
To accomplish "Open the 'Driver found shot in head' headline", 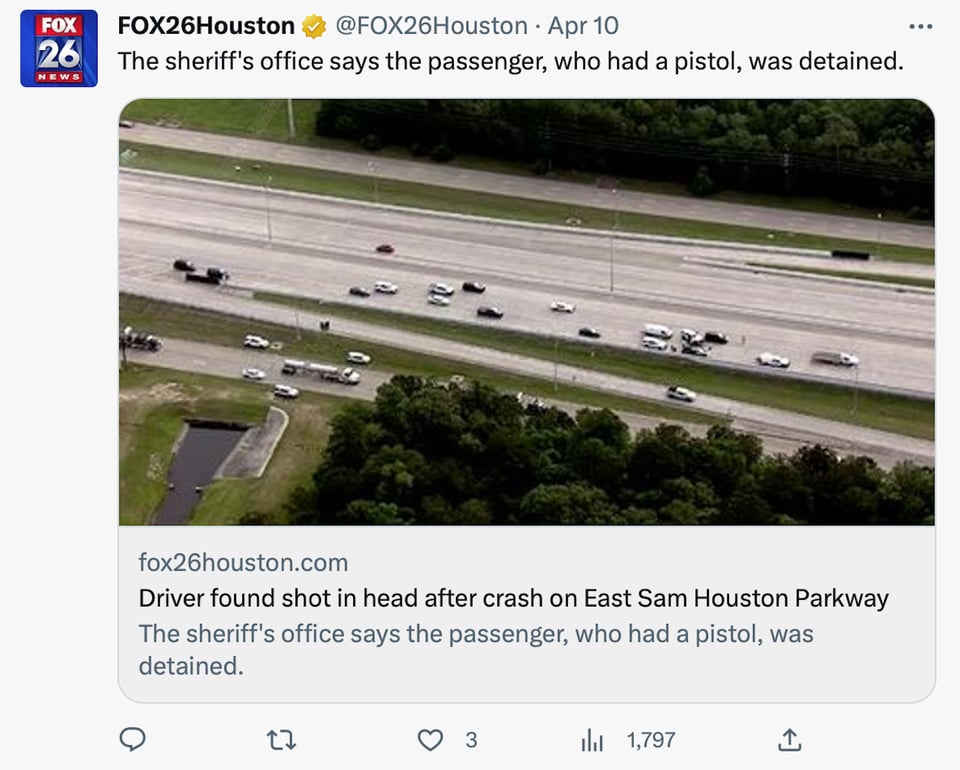I will point(514,598).
